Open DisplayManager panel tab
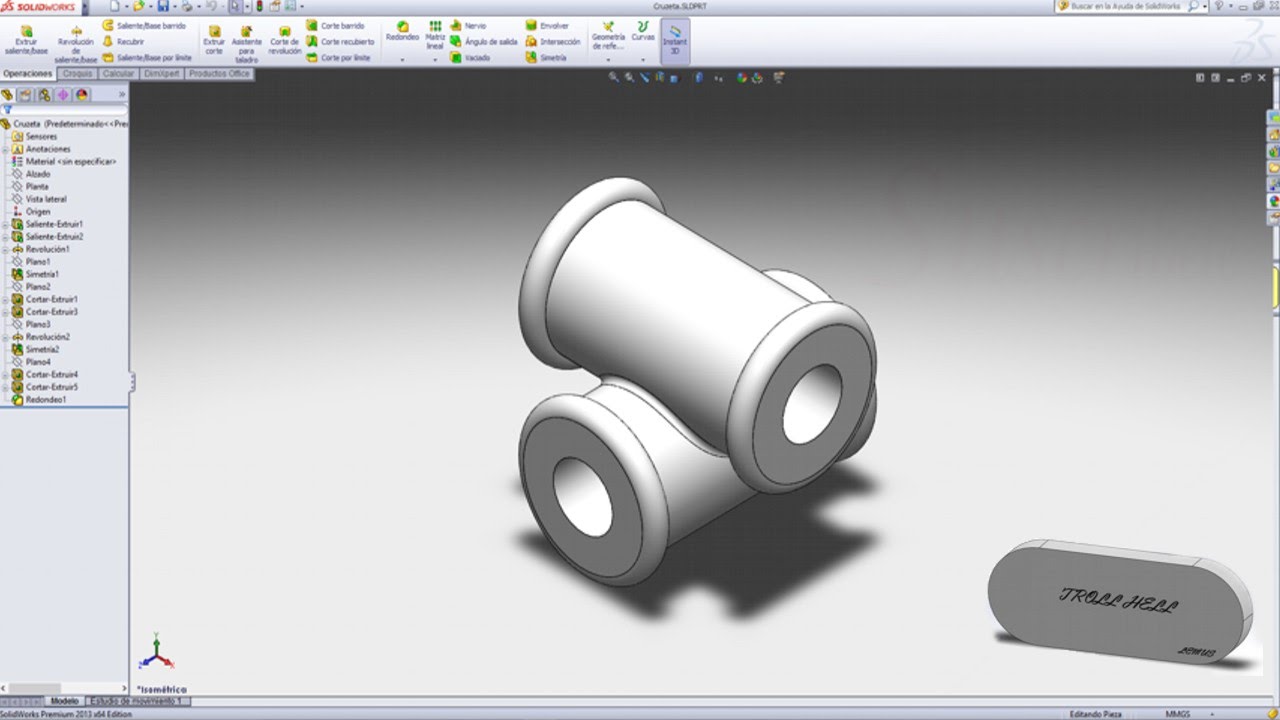 (82, 95)
